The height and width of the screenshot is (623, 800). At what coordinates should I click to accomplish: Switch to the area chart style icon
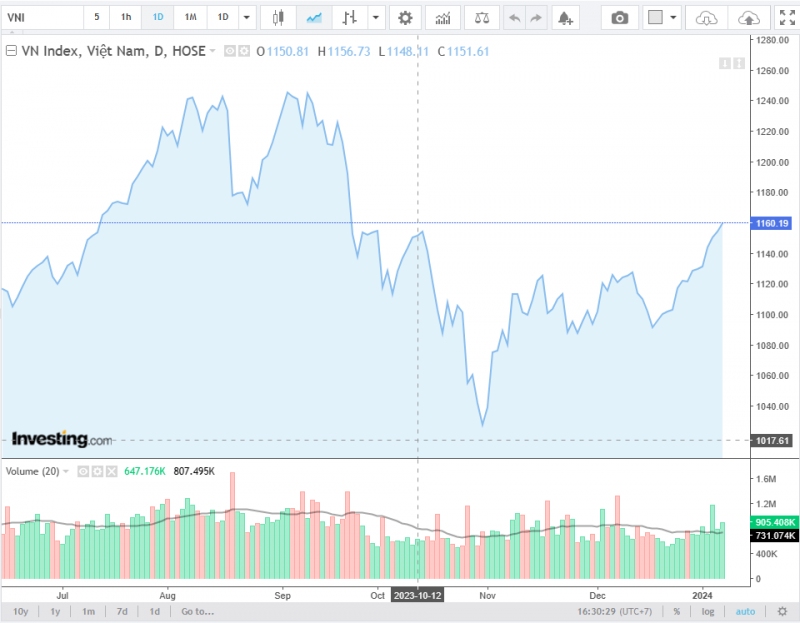314,18
